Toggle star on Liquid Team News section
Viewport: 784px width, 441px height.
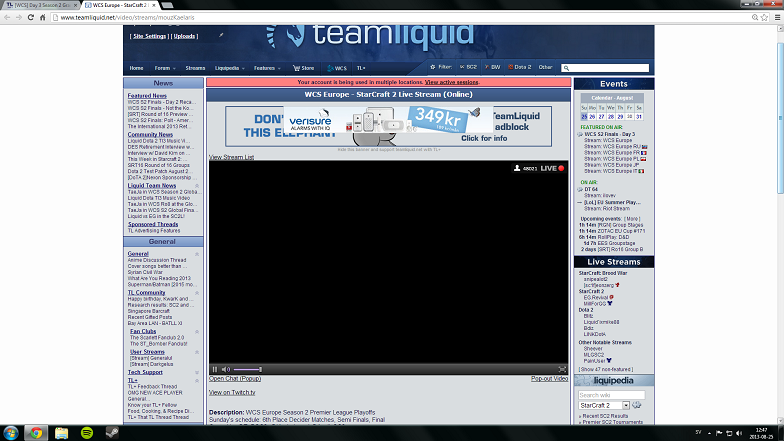[x=197, y=186]
